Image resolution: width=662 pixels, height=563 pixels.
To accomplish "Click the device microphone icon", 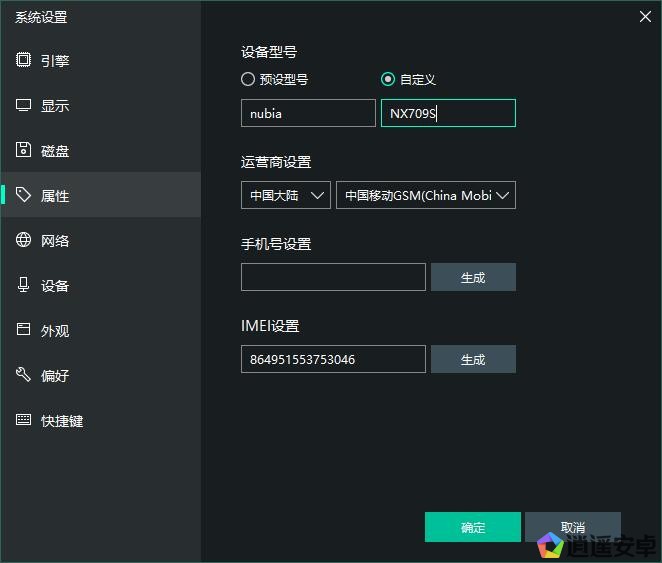I will (x=24, y=285).
